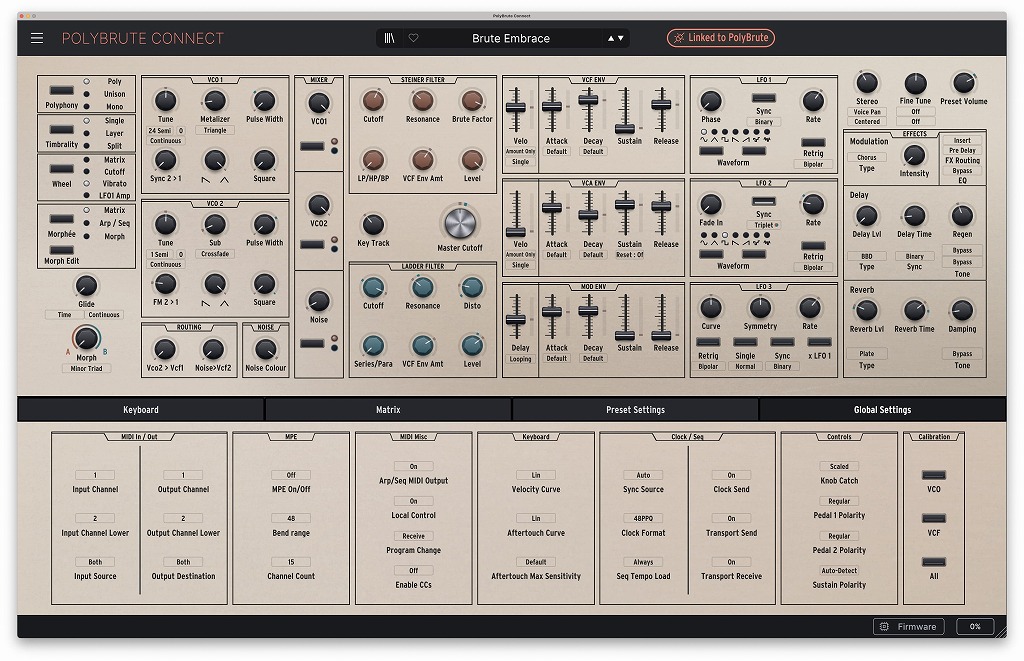Open the Auto Sync Source dropdown
Viewport: 1024px width, 661px height.
pos(643,476)
